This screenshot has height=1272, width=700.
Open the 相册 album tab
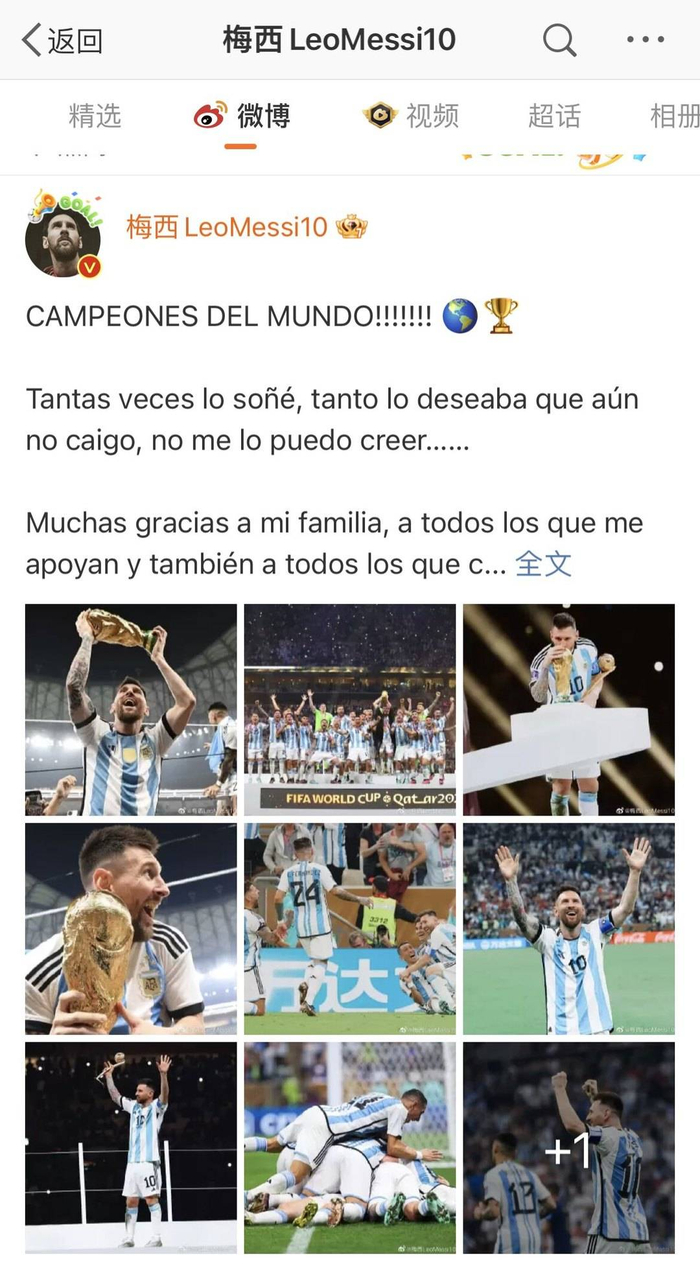[x=675, y=116]
